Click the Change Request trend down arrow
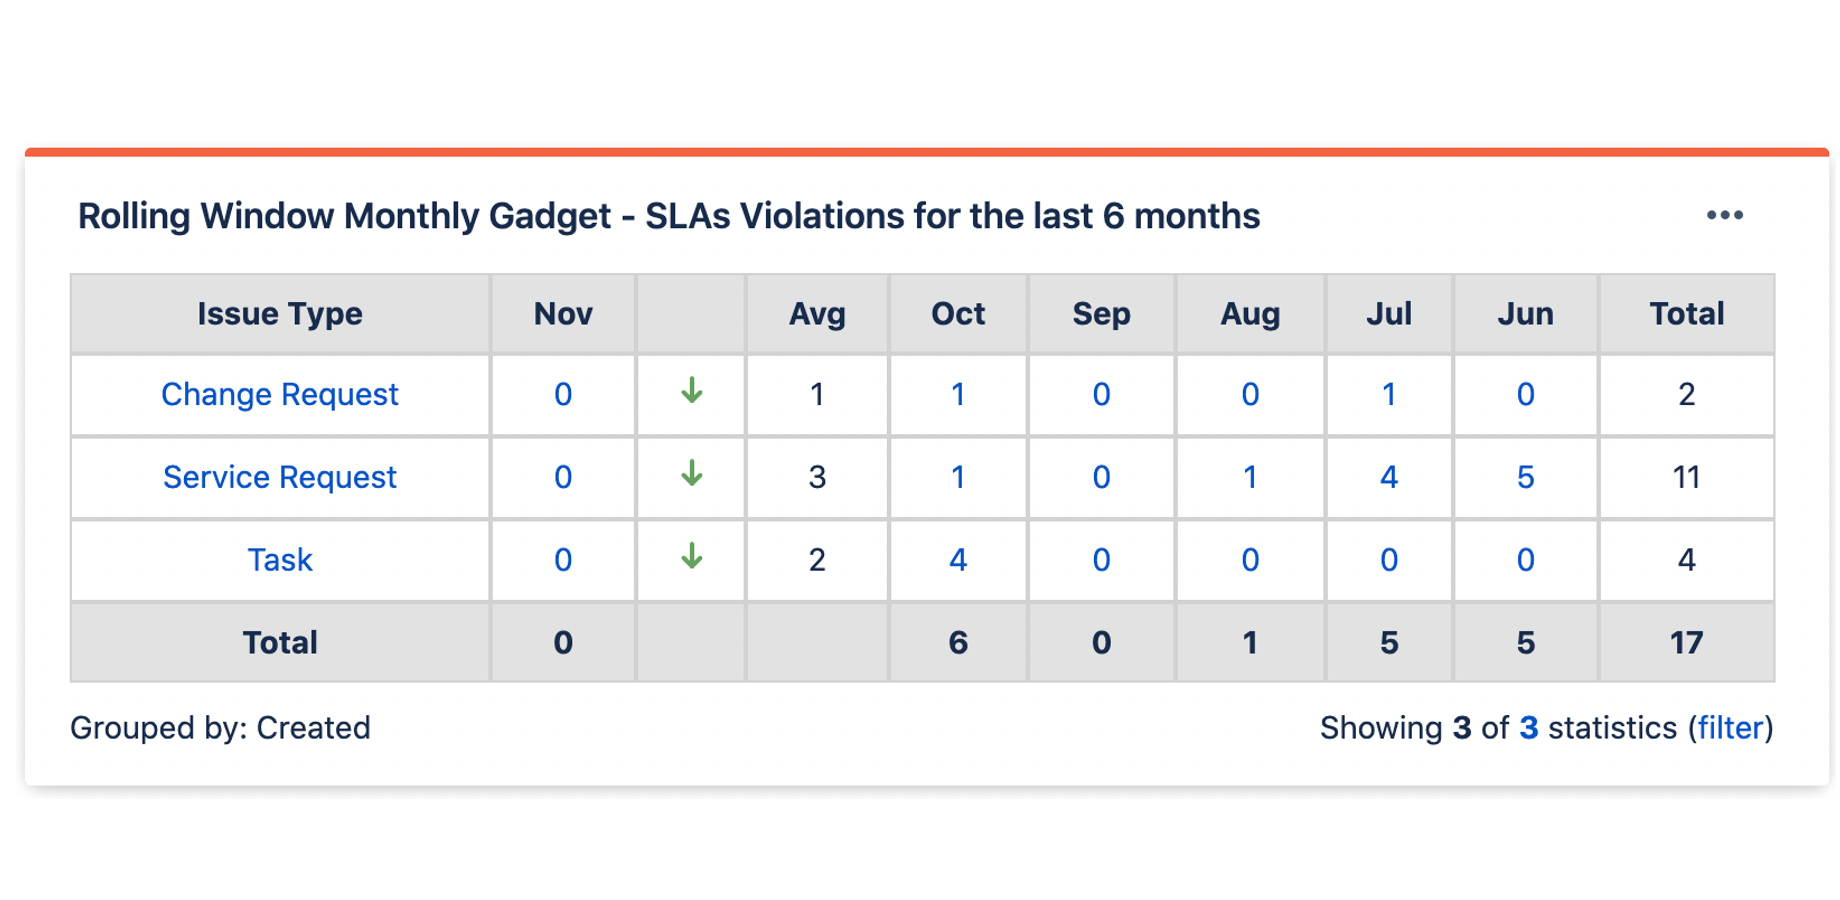The width and height of the screenshot is (1840, 900). pyautogui.click(x=691, y=391)
